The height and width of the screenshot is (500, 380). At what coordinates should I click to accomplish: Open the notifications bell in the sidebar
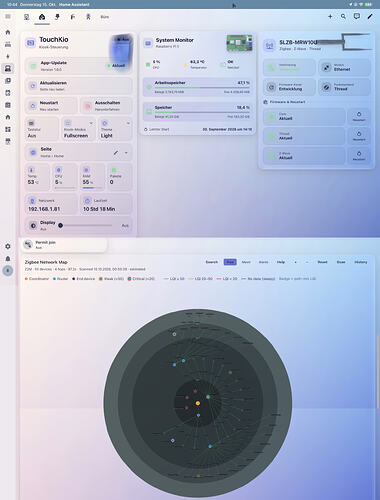(x=8, y=259)
